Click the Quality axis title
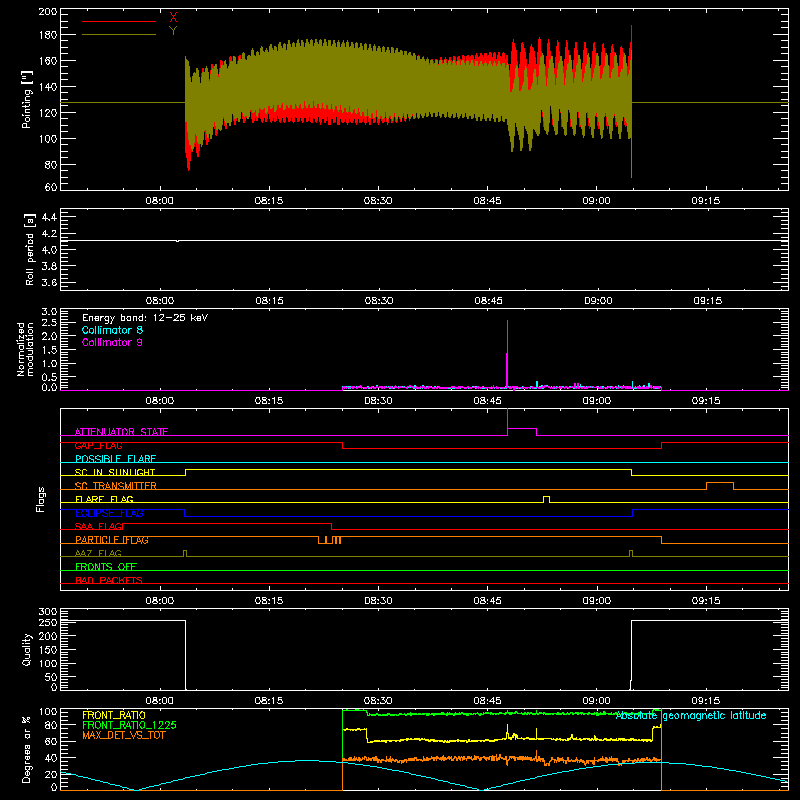The width and height of the screenshot is (800, 800). click(x=27, y=649)
